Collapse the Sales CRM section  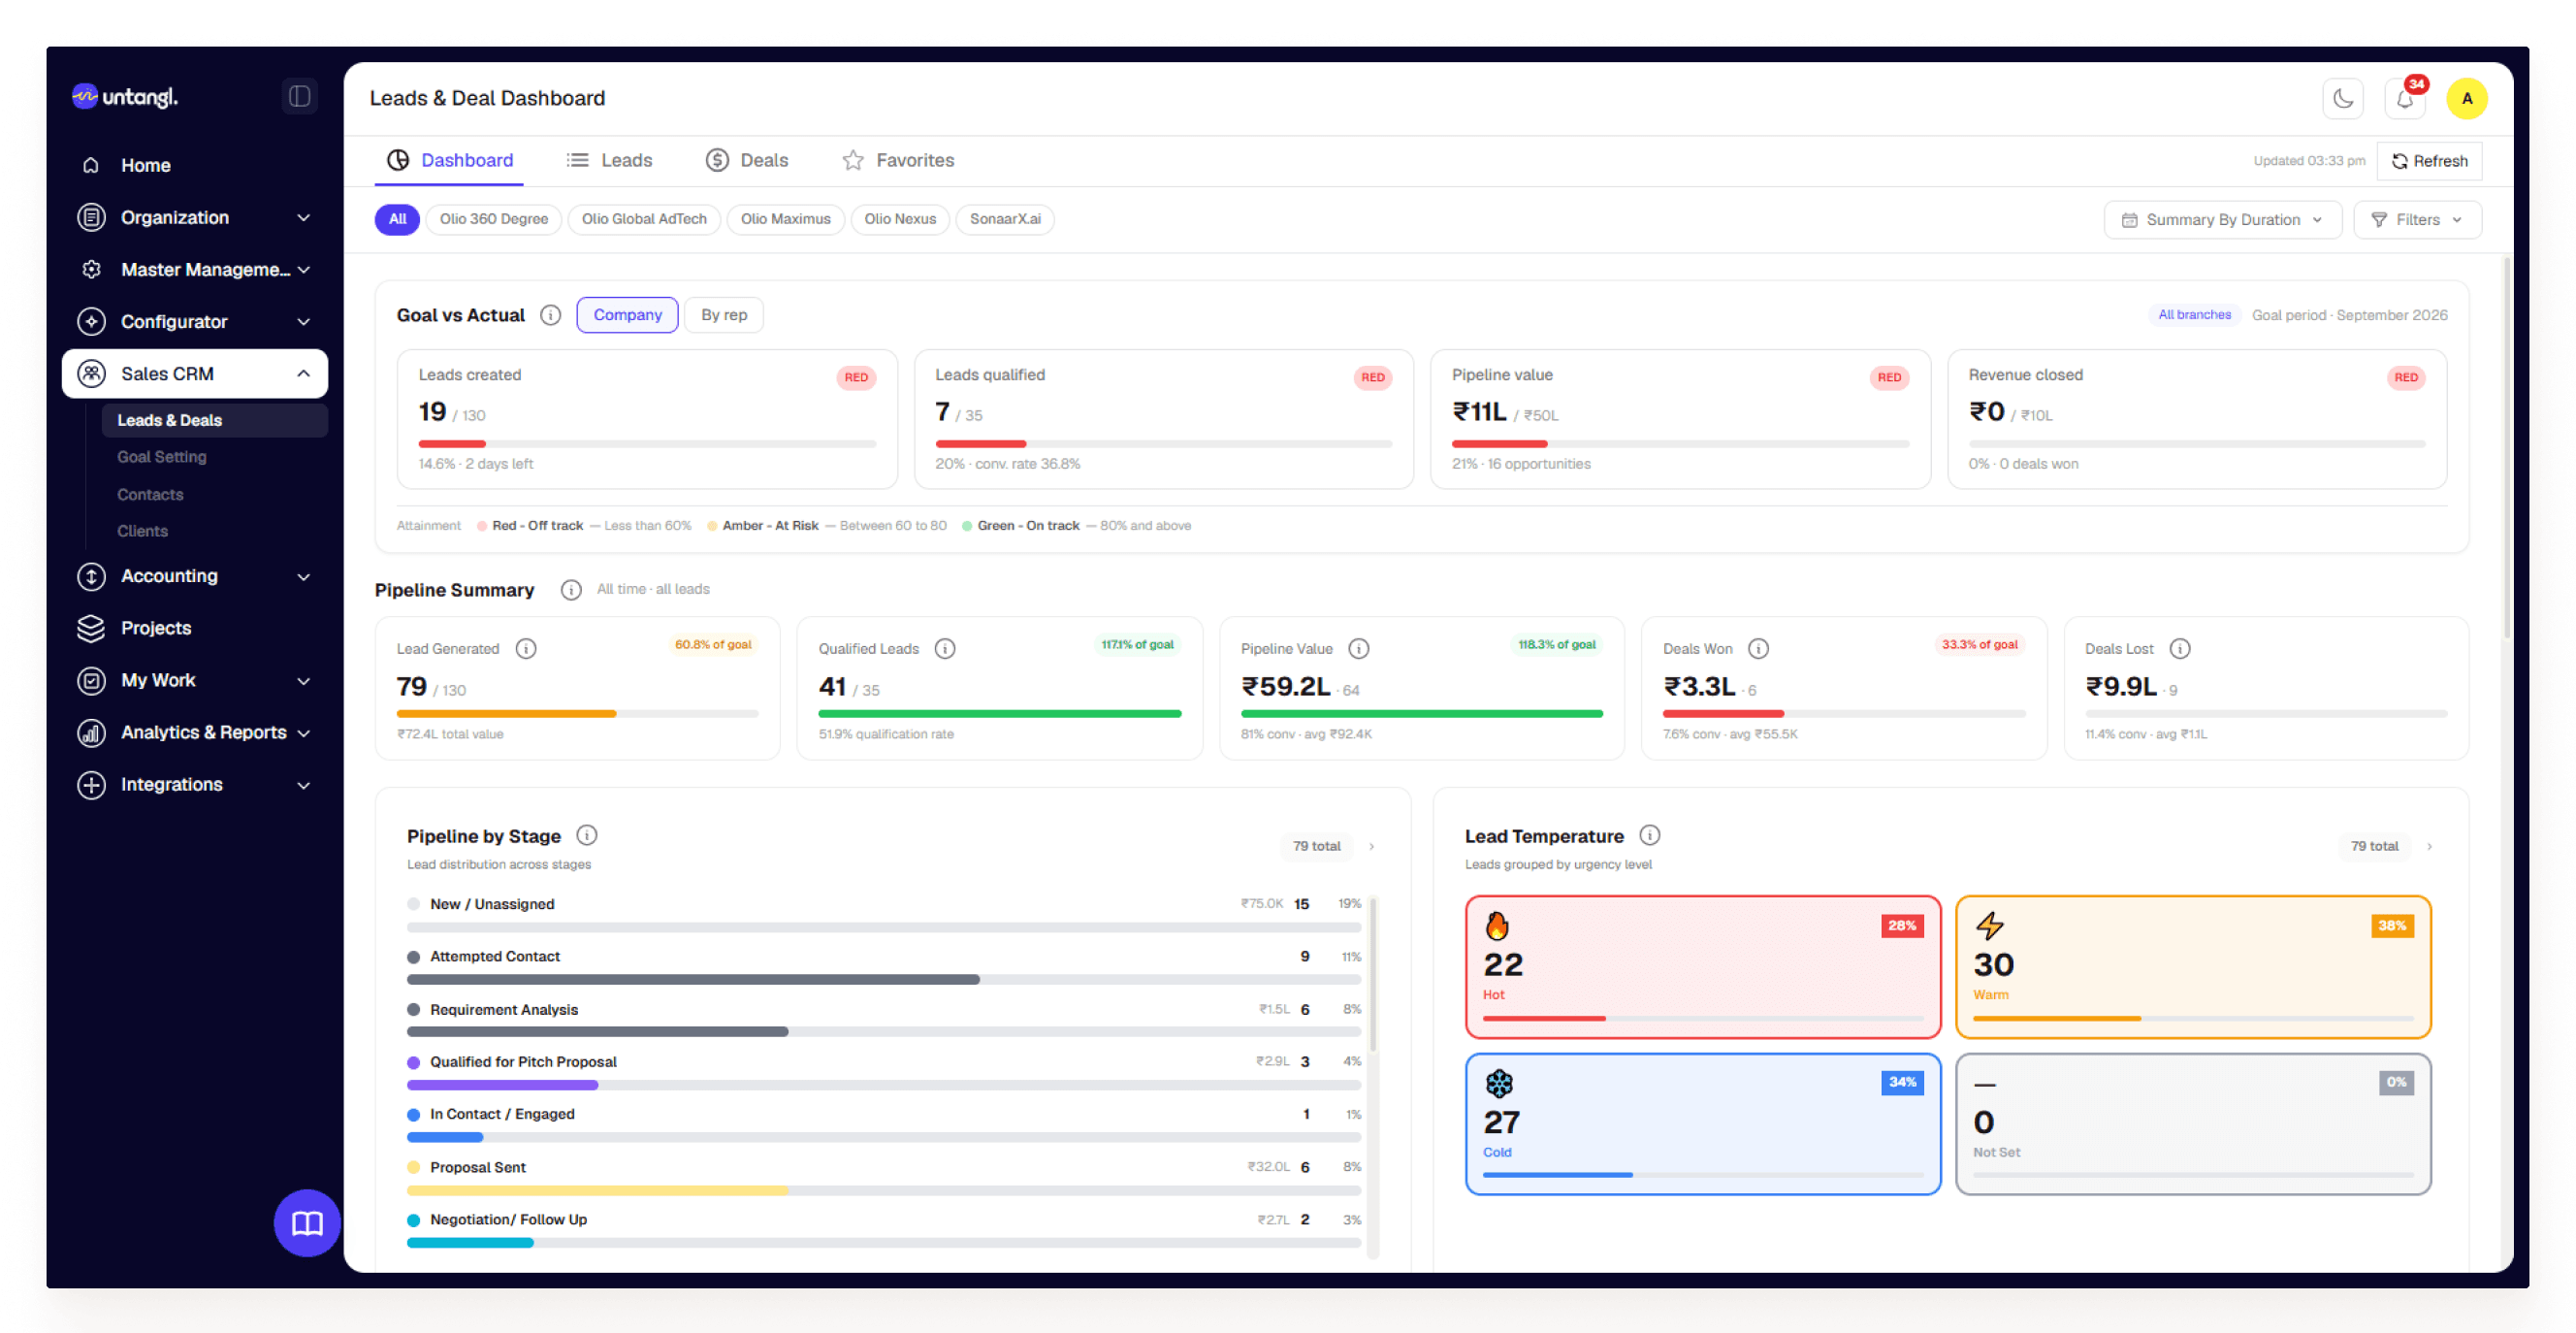coord(195,374)
